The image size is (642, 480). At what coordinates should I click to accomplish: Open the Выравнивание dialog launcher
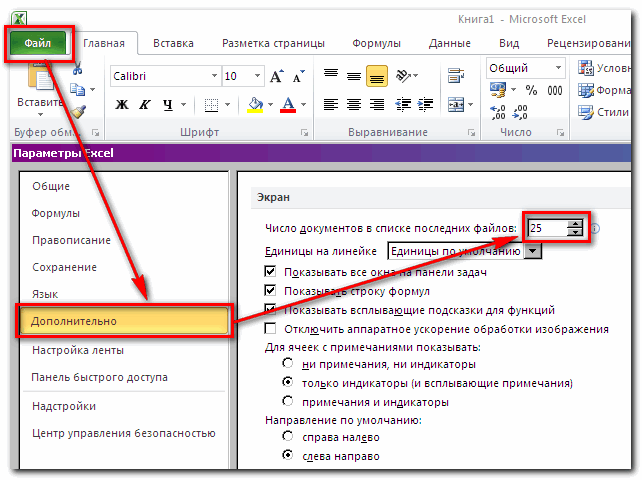(471, 133)
